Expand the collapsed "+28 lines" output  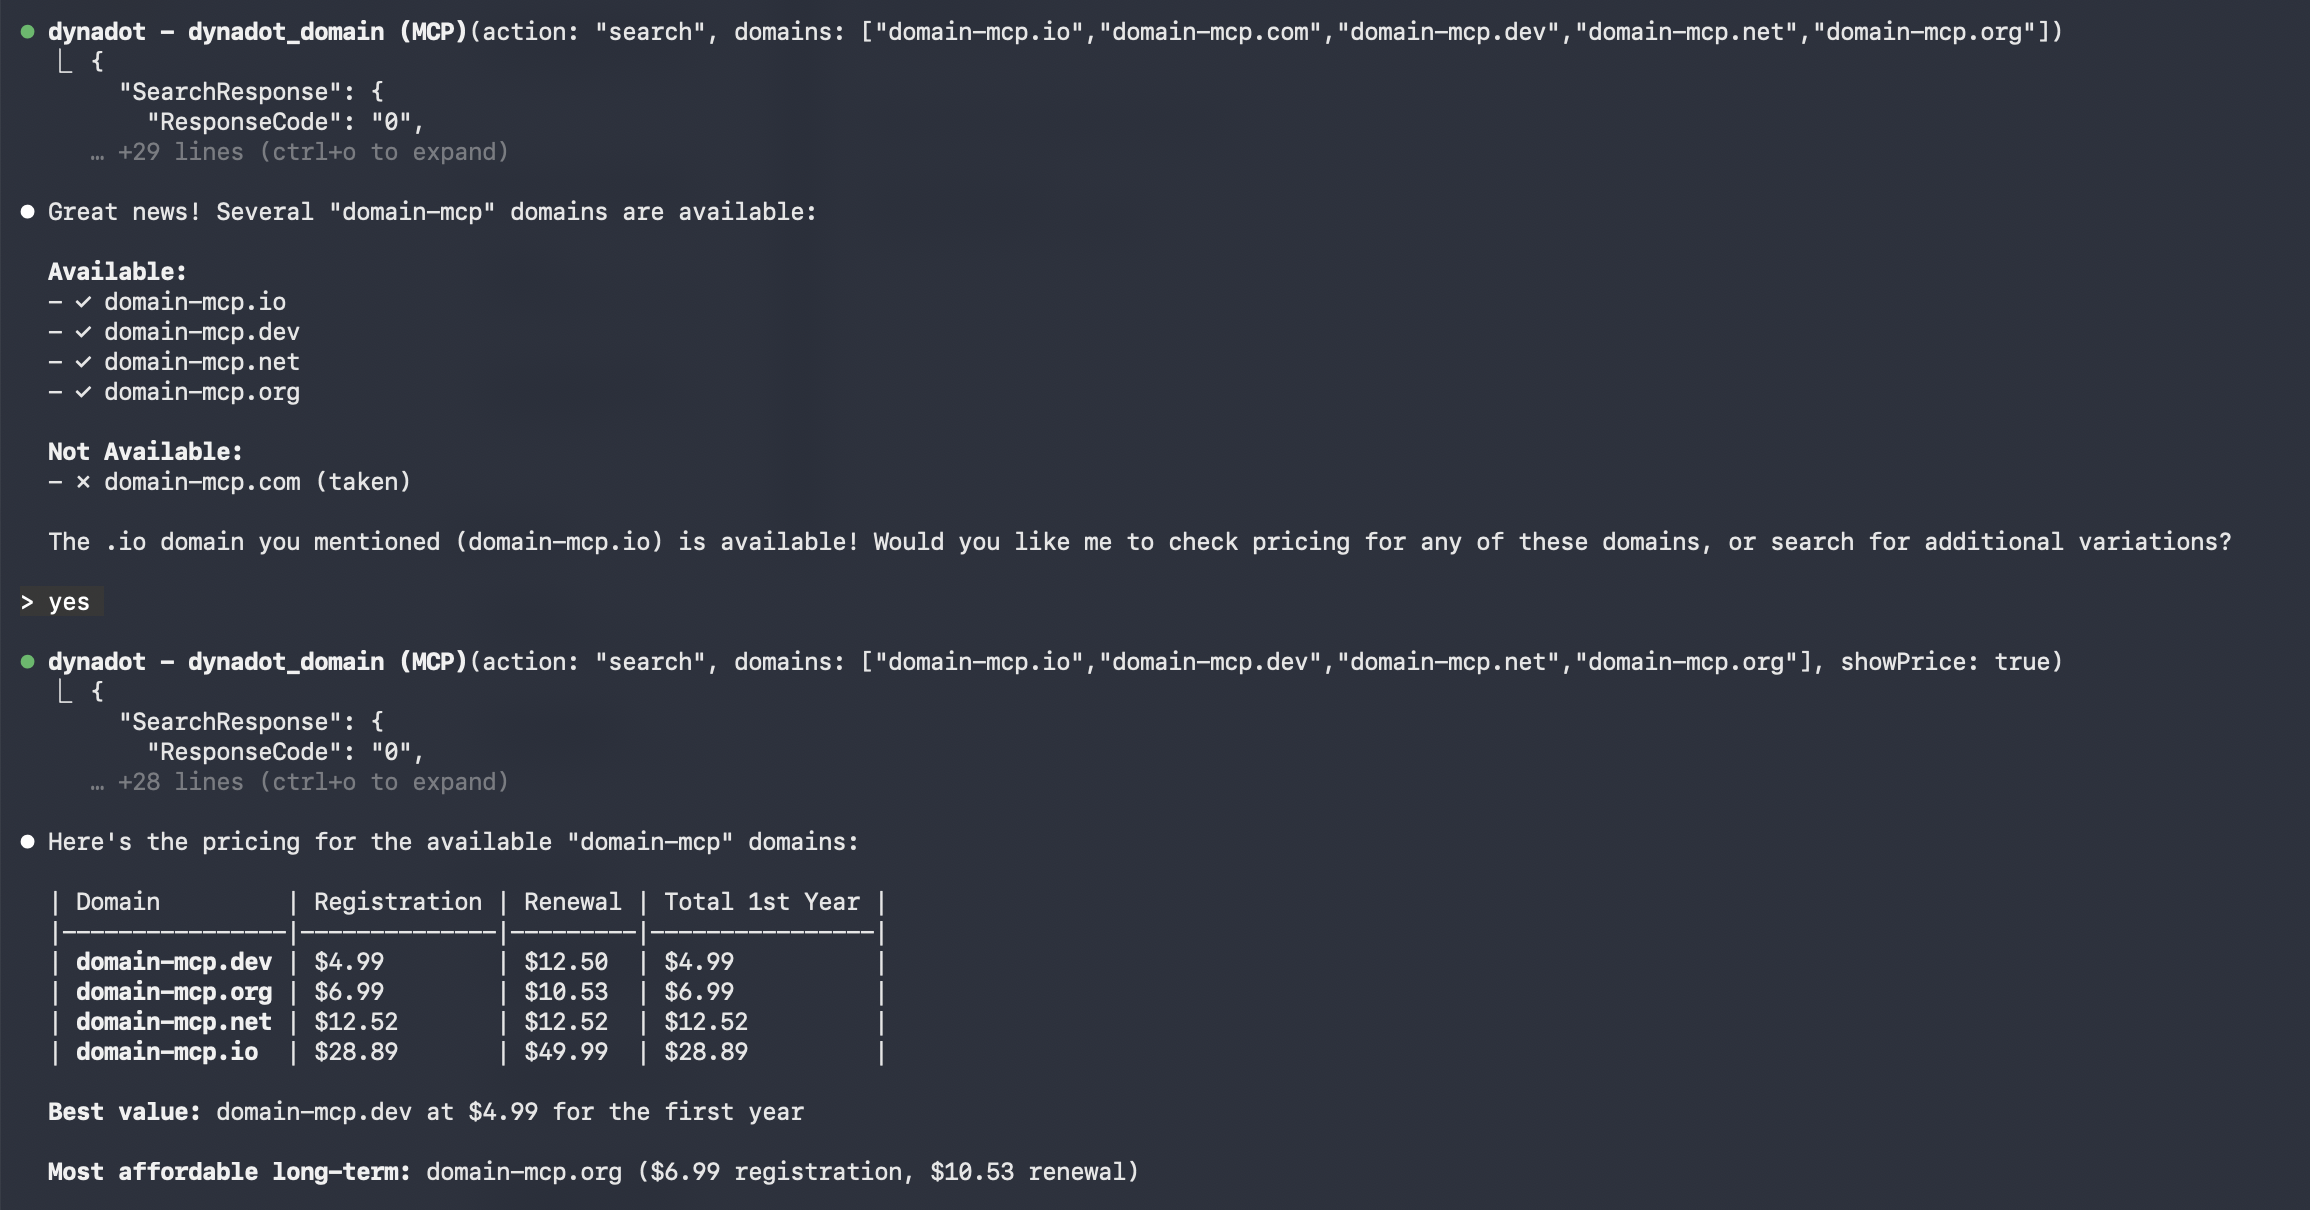(312, 782)
